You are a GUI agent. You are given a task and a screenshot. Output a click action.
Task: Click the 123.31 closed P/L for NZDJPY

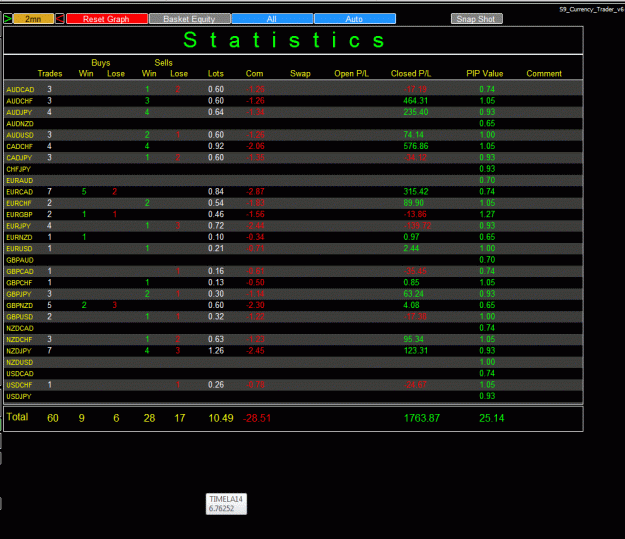click(416, 351)
